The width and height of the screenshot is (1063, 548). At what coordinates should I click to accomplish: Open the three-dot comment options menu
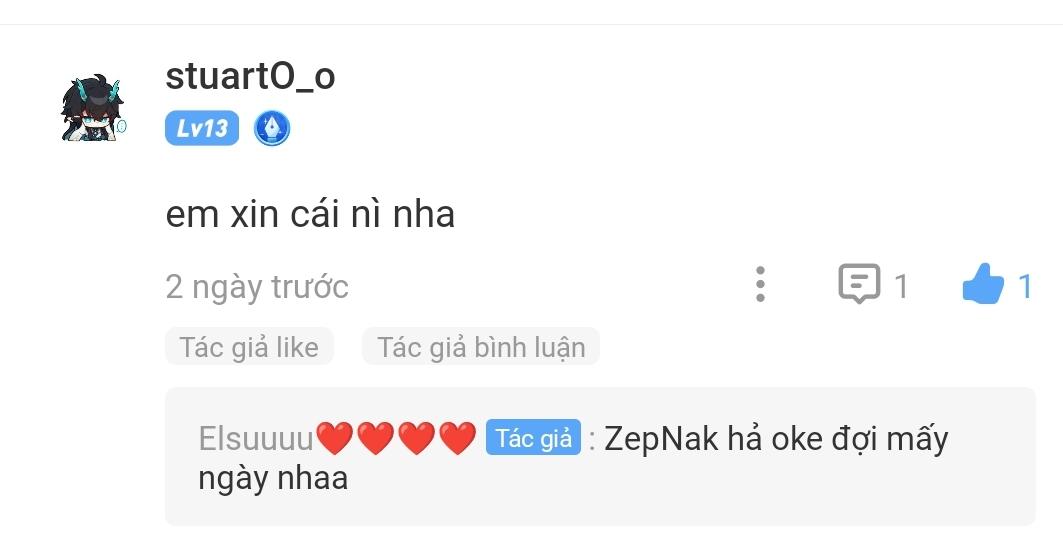point(760,284)
